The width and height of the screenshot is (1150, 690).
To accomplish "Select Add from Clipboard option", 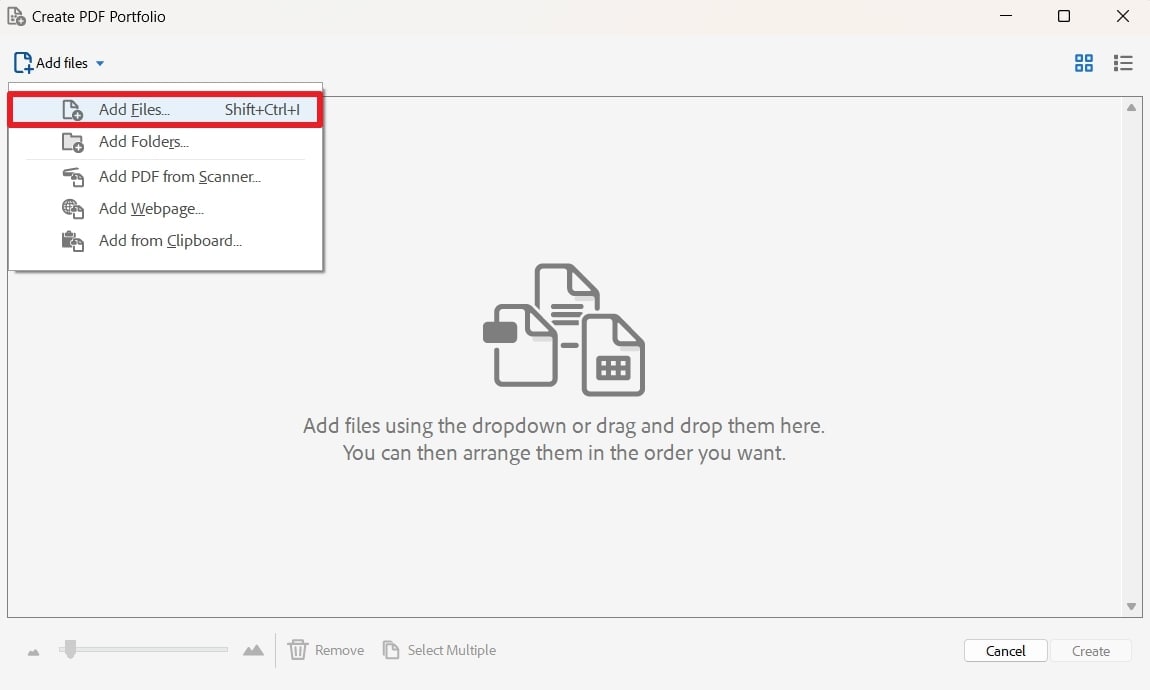I will [166, 241].
